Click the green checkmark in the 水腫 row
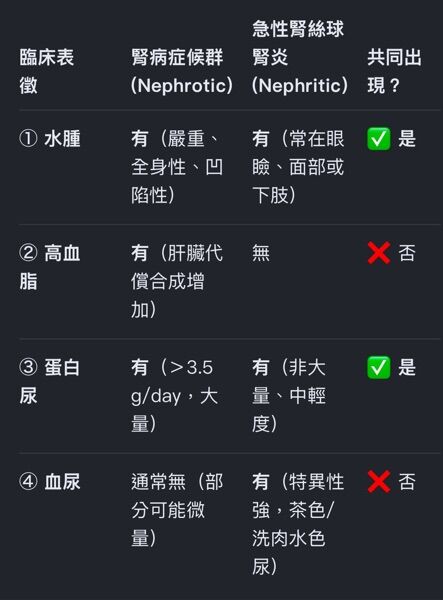The image size is (443, 600). (x=379, y=139)
